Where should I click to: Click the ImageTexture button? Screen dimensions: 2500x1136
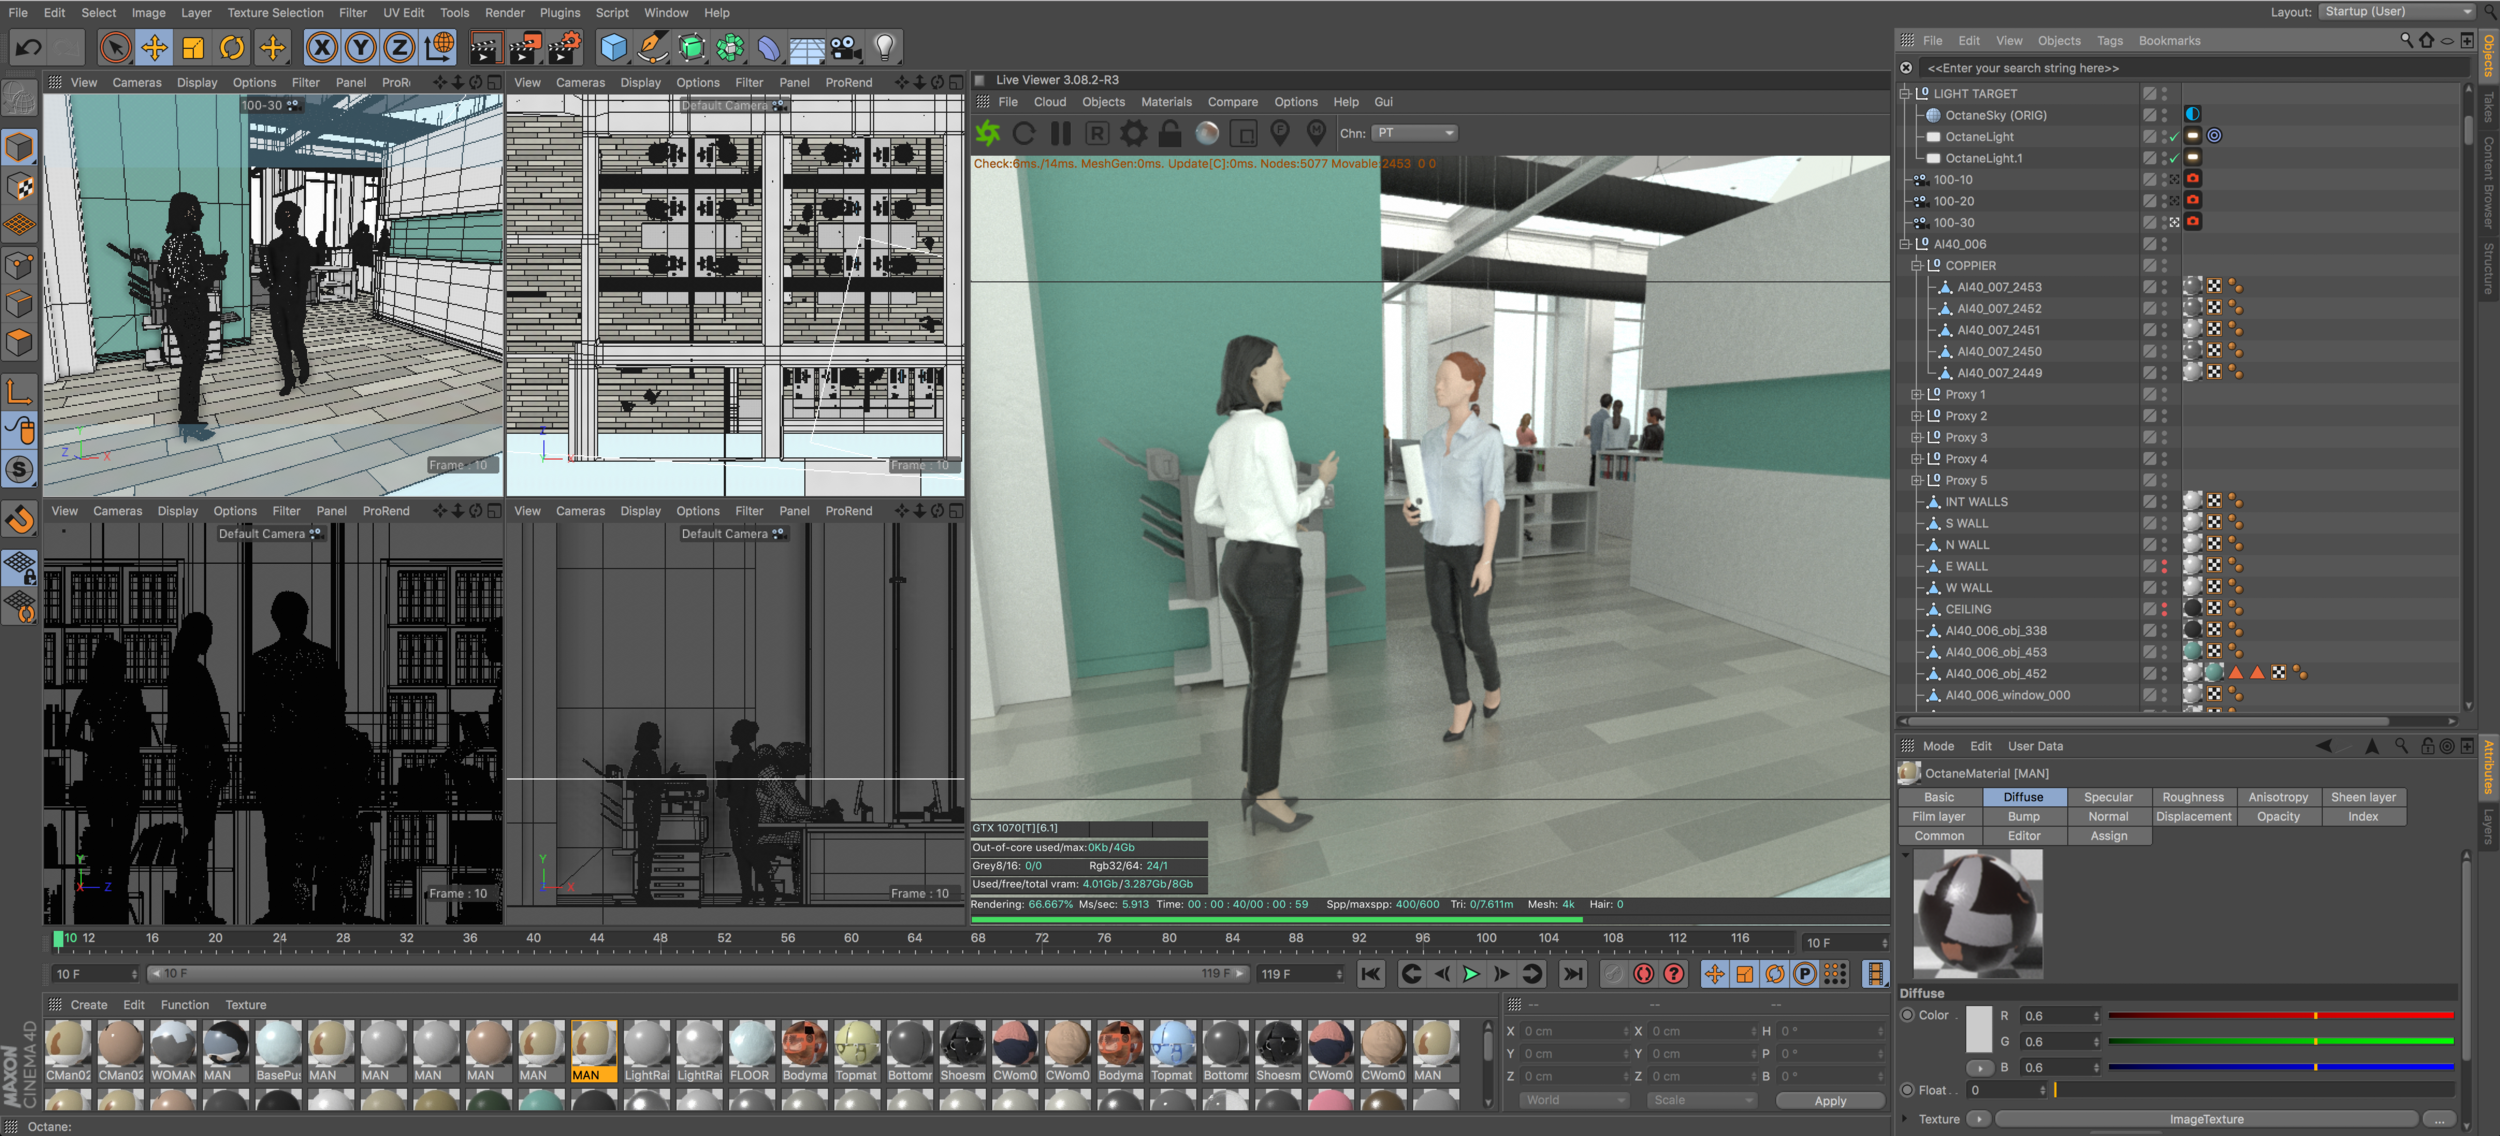[x=2205, y=1119]
